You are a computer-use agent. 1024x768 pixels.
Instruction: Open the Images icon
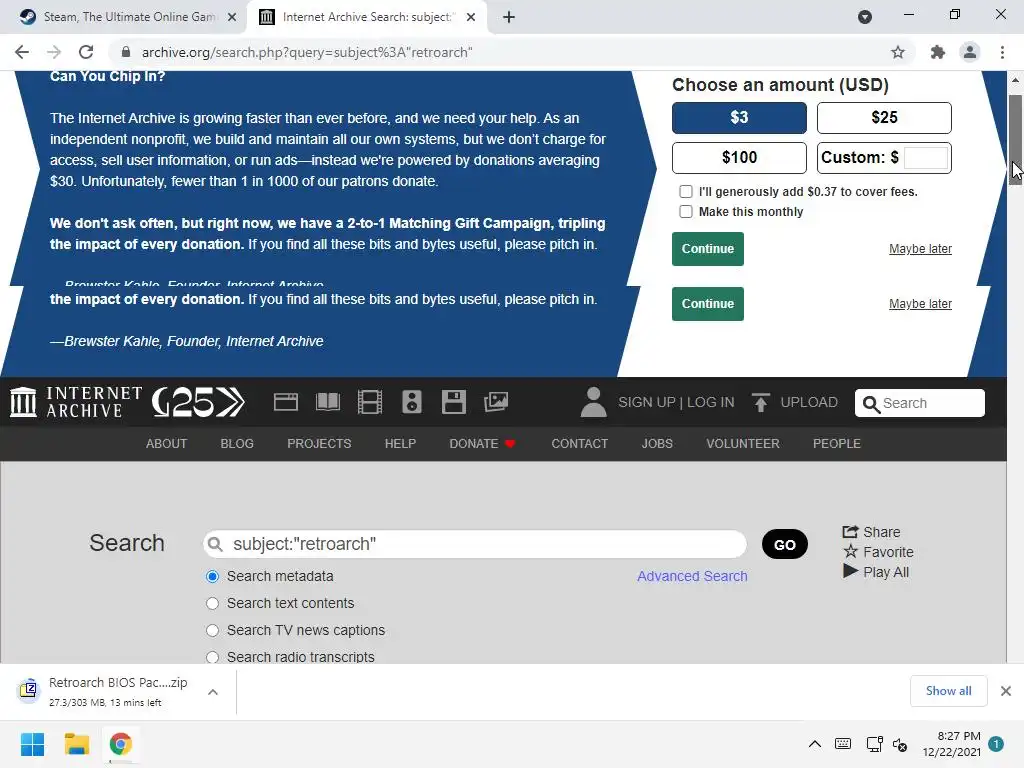pyautogui.click(x=496, y=402)
